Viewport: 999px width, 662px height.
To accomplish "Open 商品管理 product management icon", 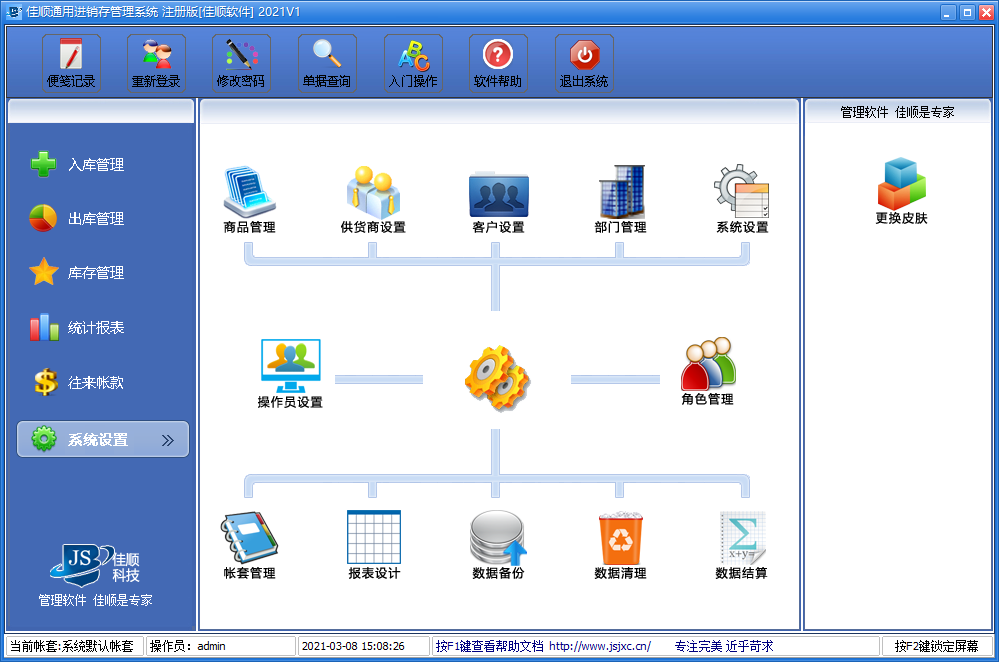I will [249, 199].
